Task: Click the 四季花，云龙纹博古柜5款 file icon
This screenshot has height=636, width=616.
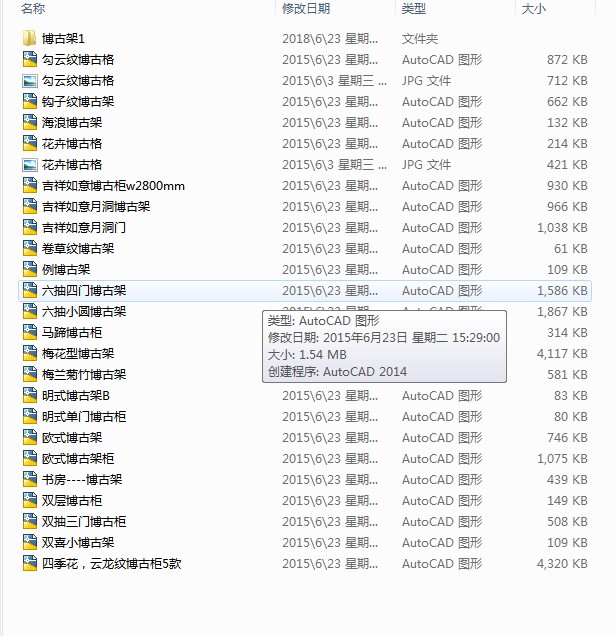Action: [29, 563]
